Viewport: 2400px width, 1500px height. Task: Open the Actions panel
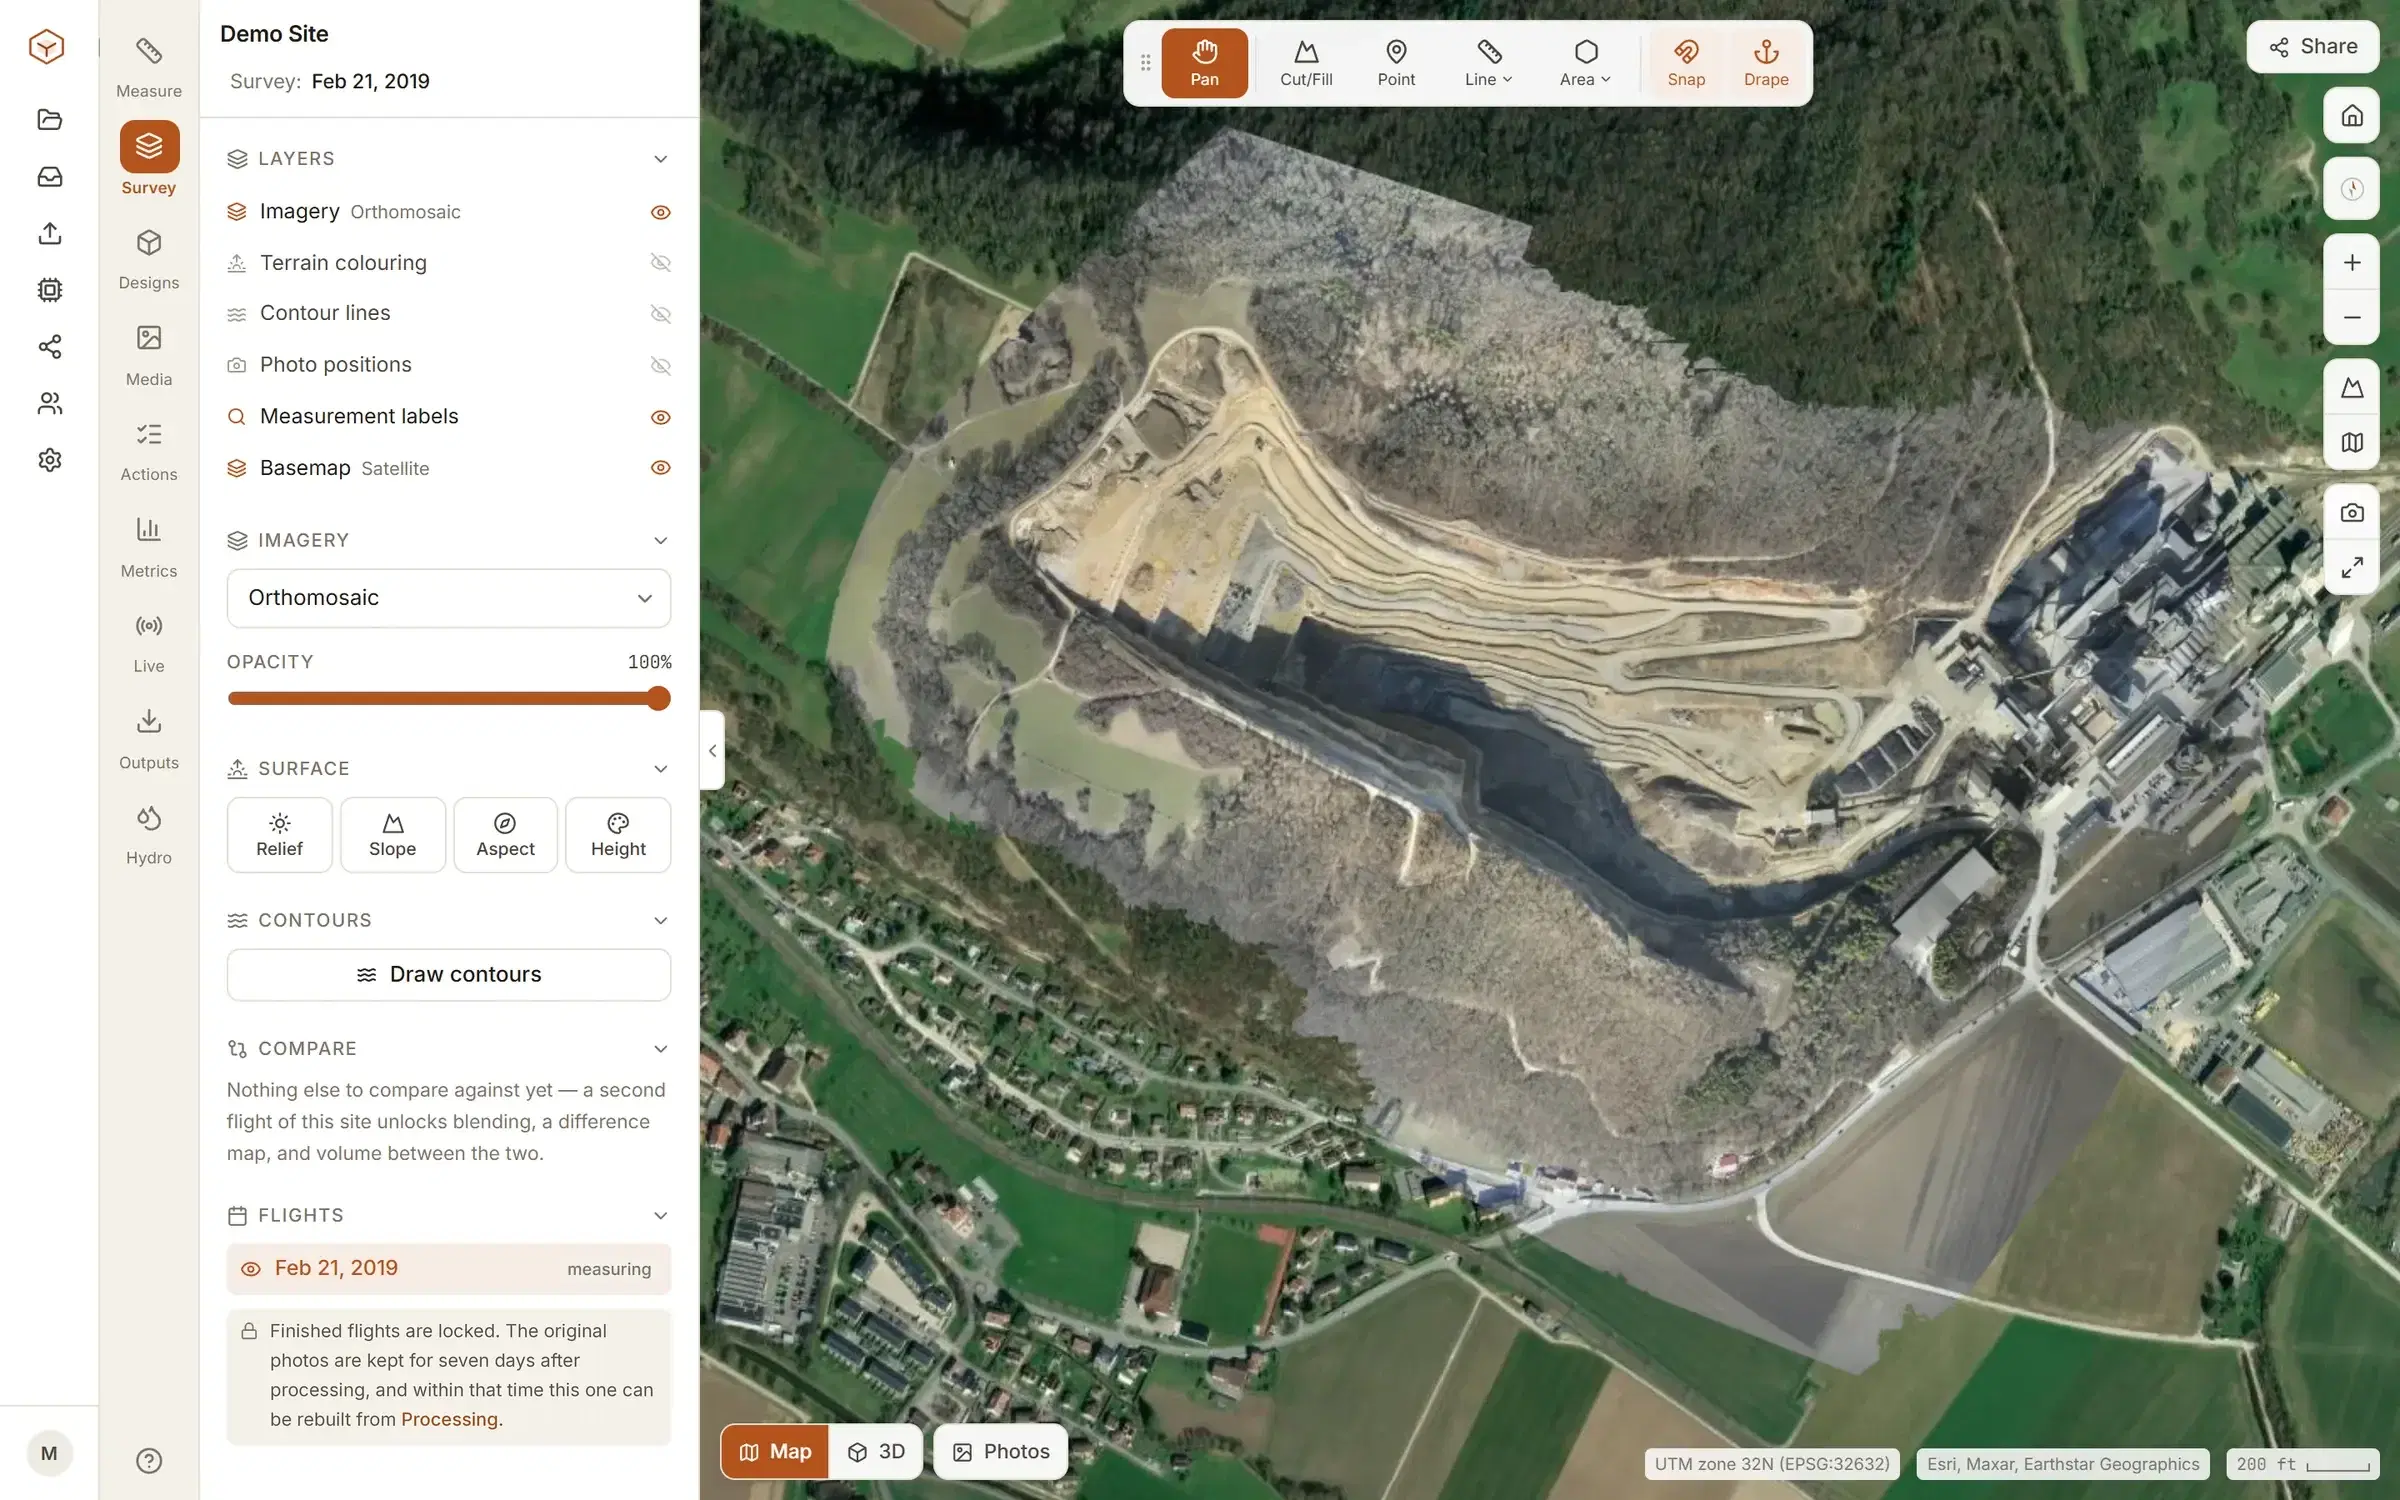(149, 451)
